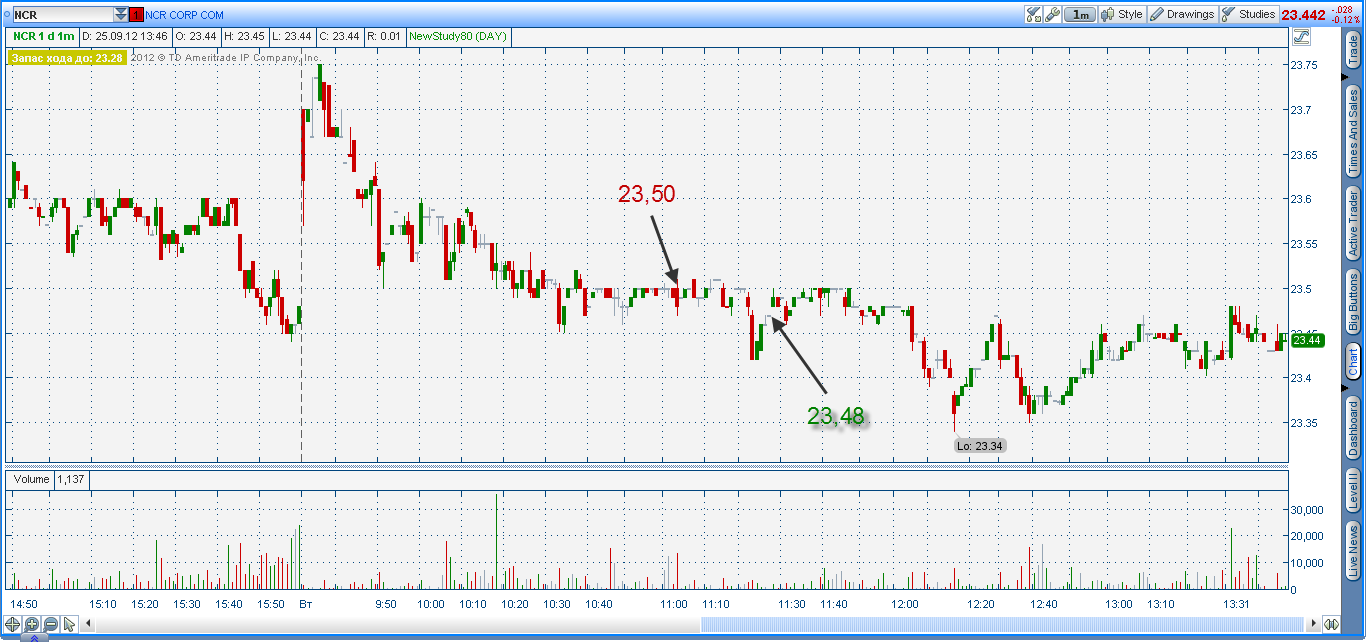This screenshot has height=642, width=1366.
Task: Open the Drawings tools menu
Action: click(1181, 14)
